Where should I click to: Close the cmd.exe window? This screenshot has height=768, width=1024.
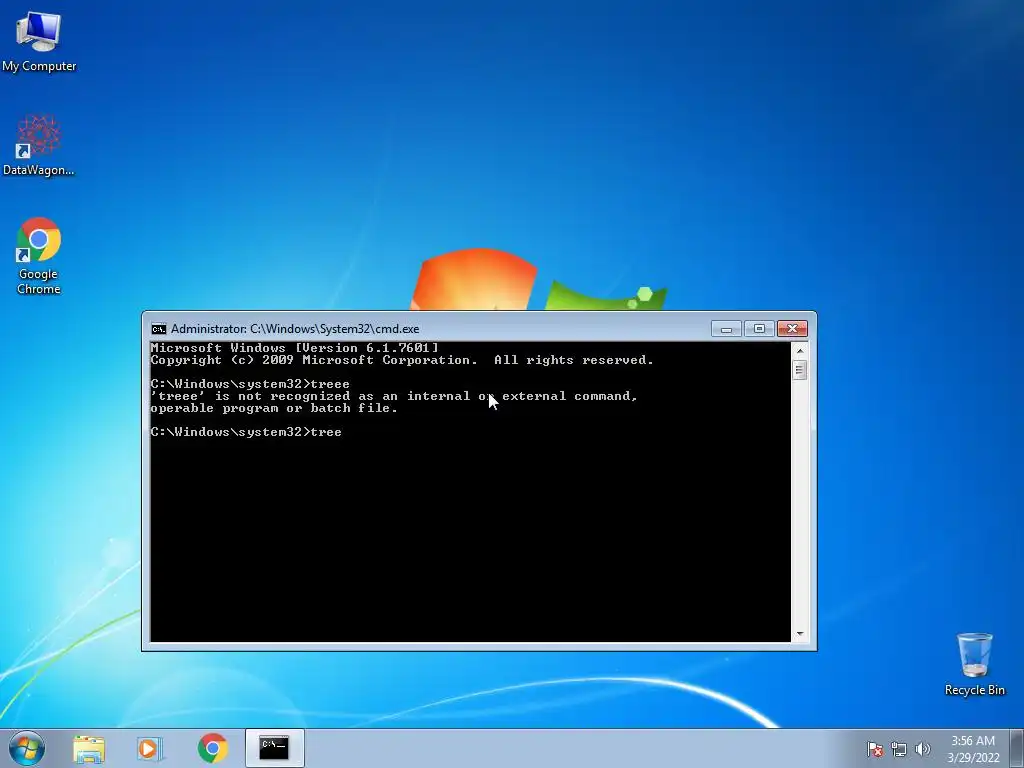click(792, 328)
